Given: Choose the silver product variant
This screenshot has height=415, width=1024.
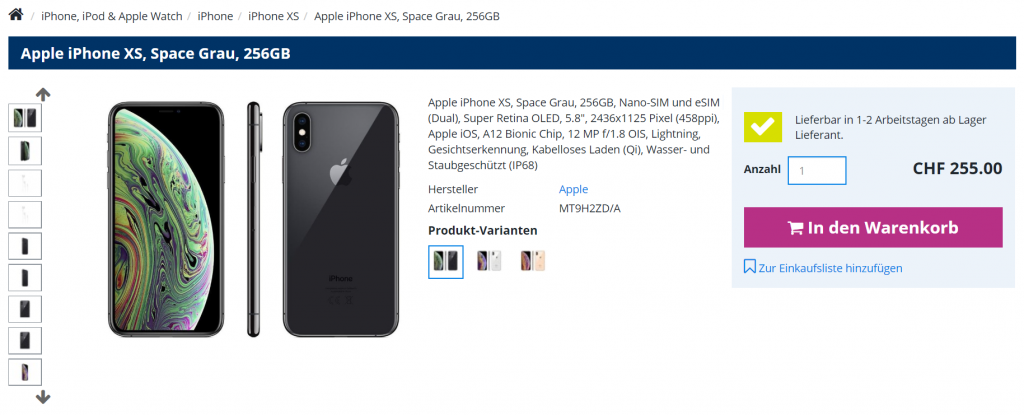Looking at the screenshot, I should [x=489, y=261].
